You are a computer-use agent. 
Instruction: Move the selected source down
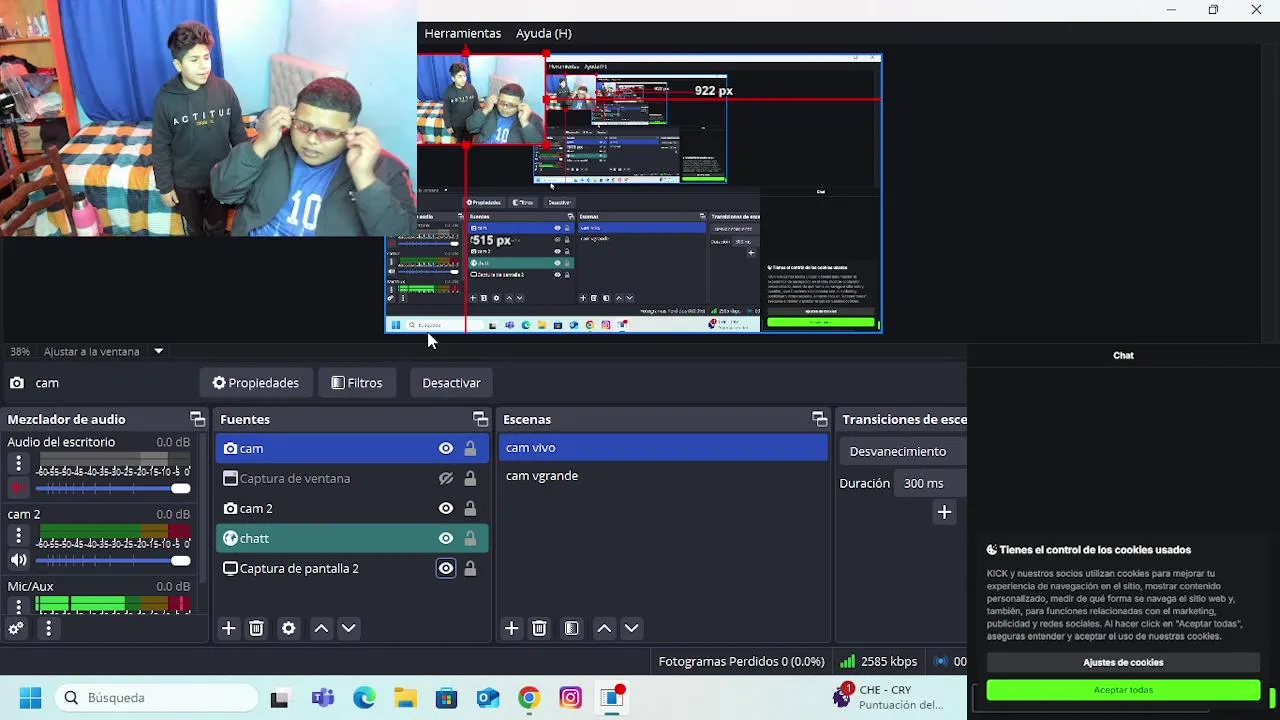(x=348, y=628)
